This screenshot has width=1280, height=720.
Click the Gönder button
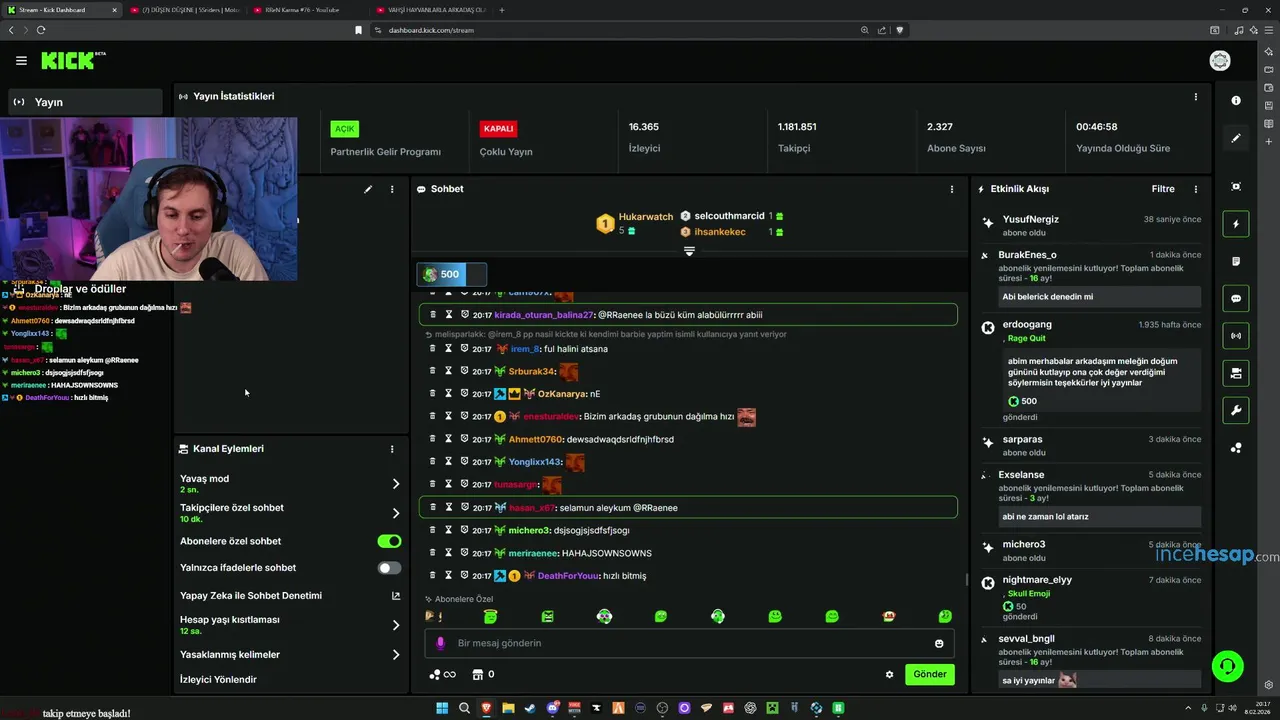[x=930, y=674]
